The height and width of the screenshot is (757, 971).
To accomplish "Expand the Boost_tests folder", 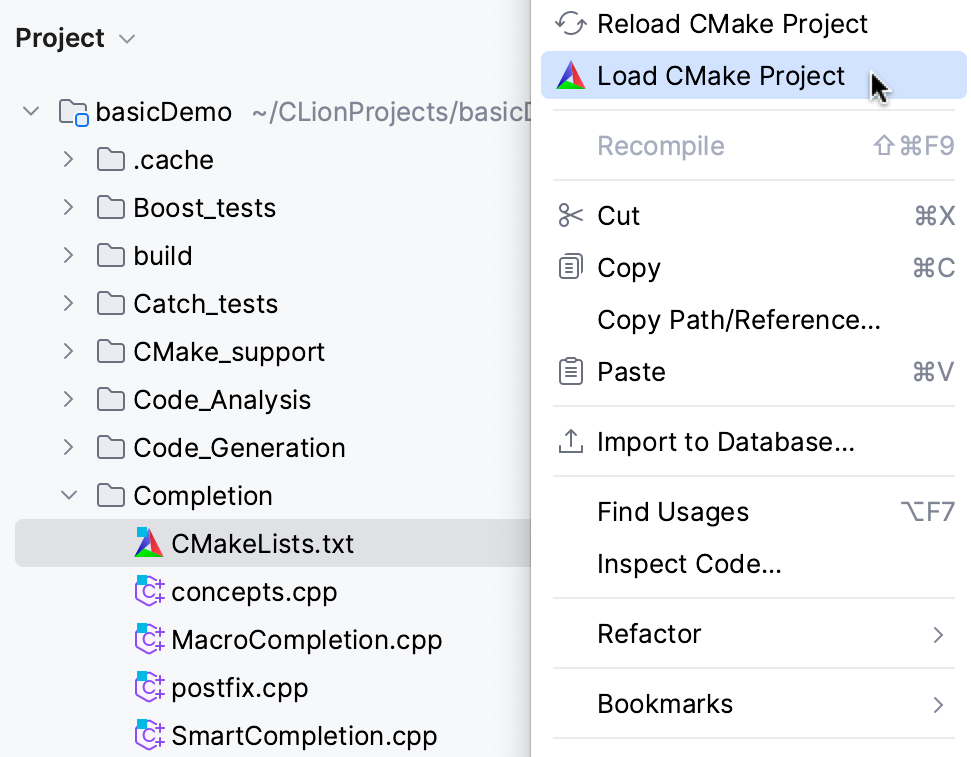I will click(68, 208).
